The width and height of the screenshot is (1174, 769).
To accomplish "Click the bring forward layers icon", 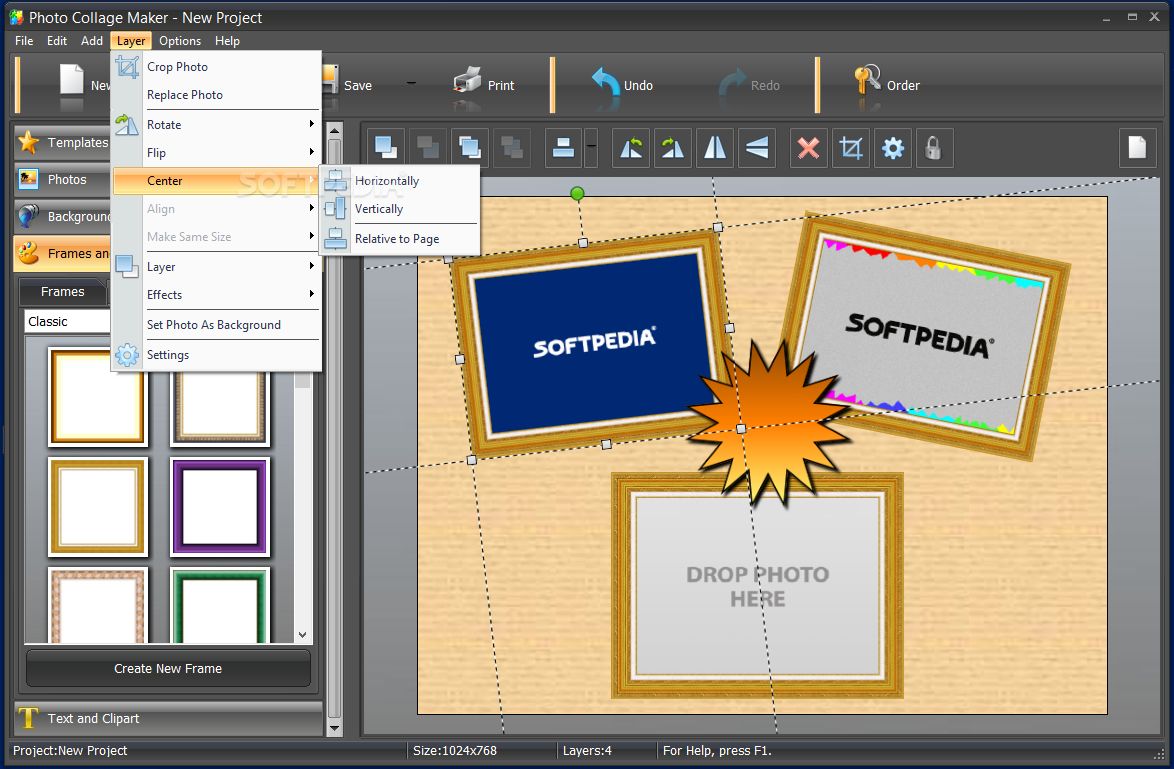I will click(x=470, y=148).
